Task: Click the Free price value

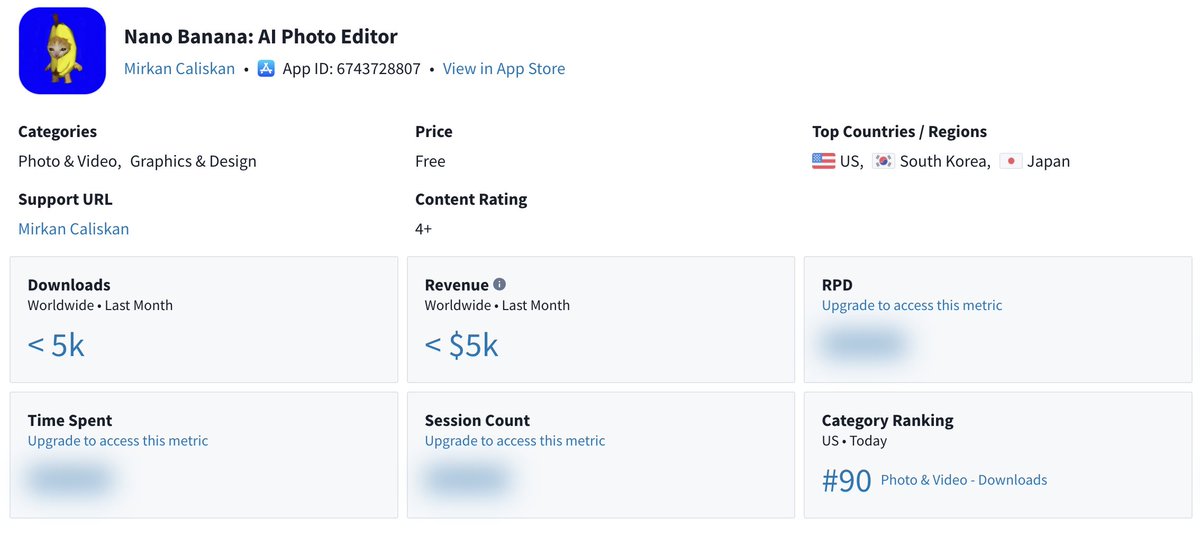Action: pos(430,161)
